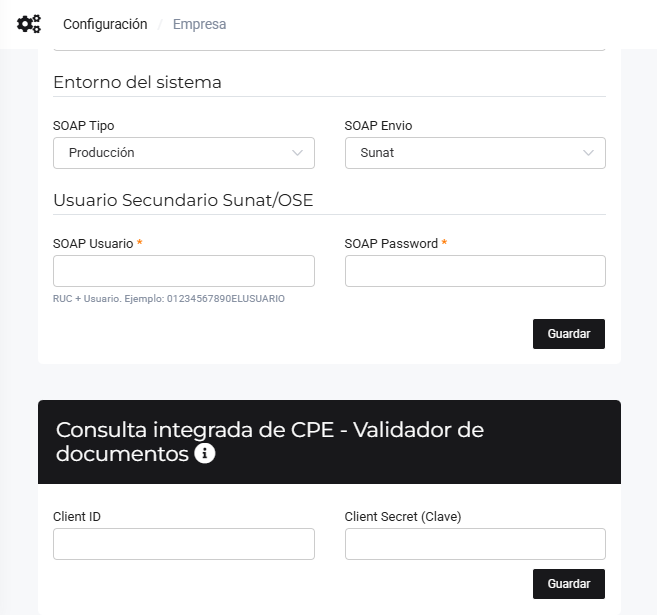The height and width of the screenshot is (615, 657).
Task: Click the Client Secret (Clave) label
Action: tap(403, 517)
